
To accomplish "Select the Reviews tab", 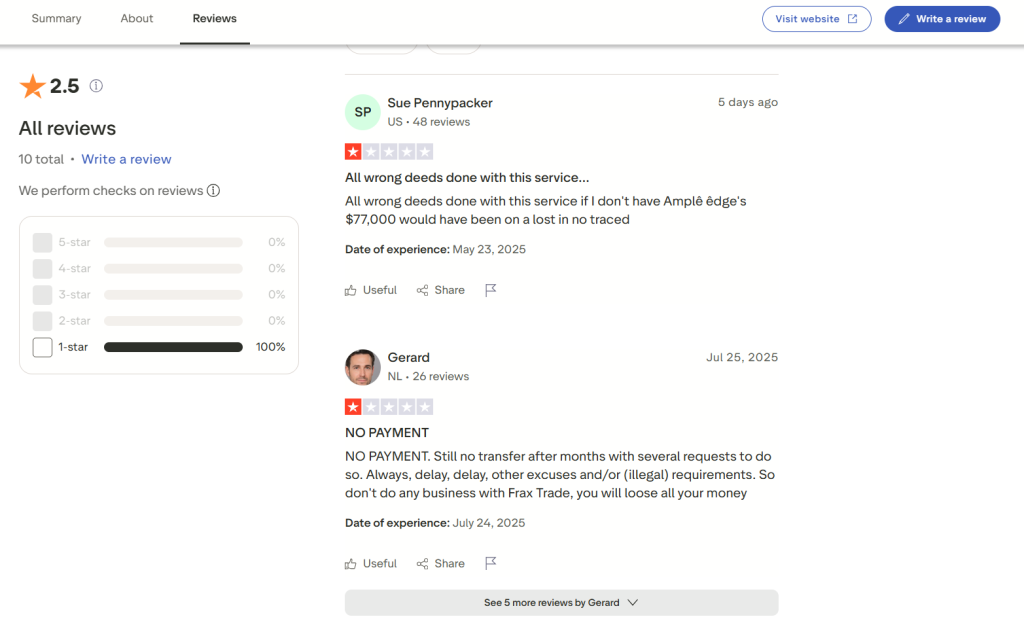I will click(x=215, y=19).
